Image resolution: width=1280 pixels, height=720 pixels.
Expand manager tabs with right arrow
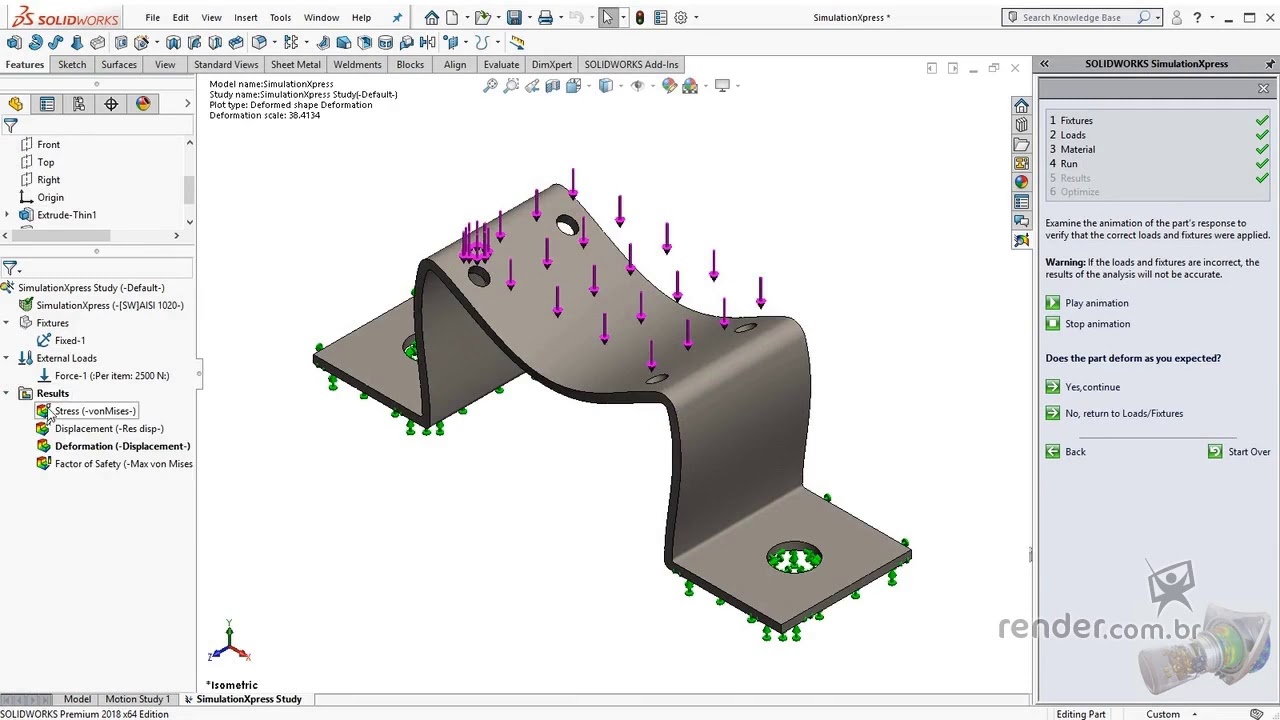click(x=187, y=104)
